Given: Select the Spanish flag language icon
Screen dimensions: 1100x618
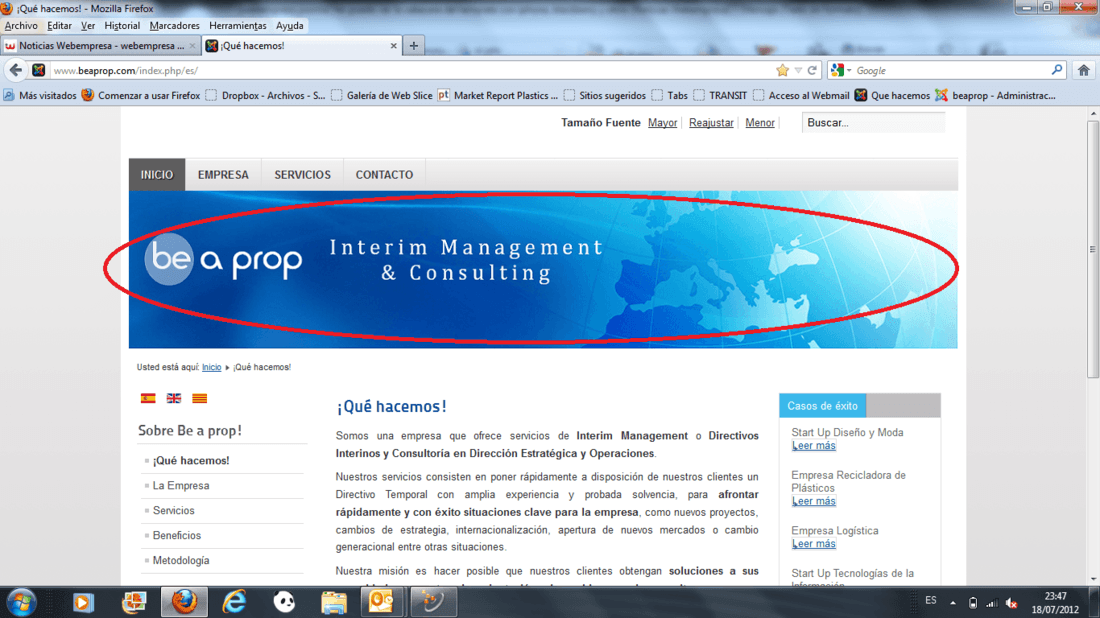Looking at the screenshot, I should (148, 398).
